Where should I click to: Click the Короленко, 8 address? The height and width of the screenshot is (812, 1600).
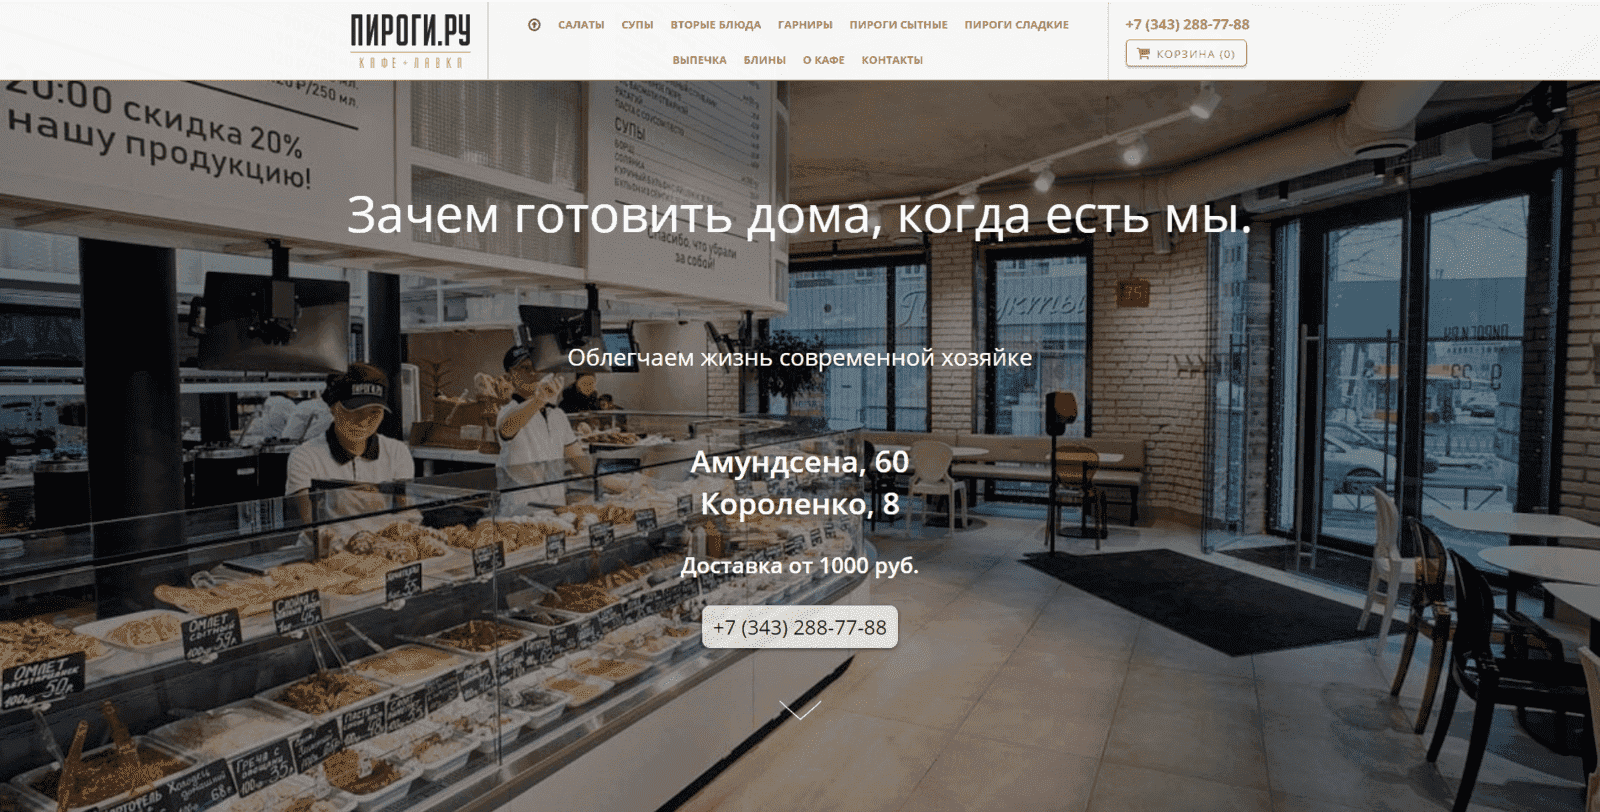point(800,504)
